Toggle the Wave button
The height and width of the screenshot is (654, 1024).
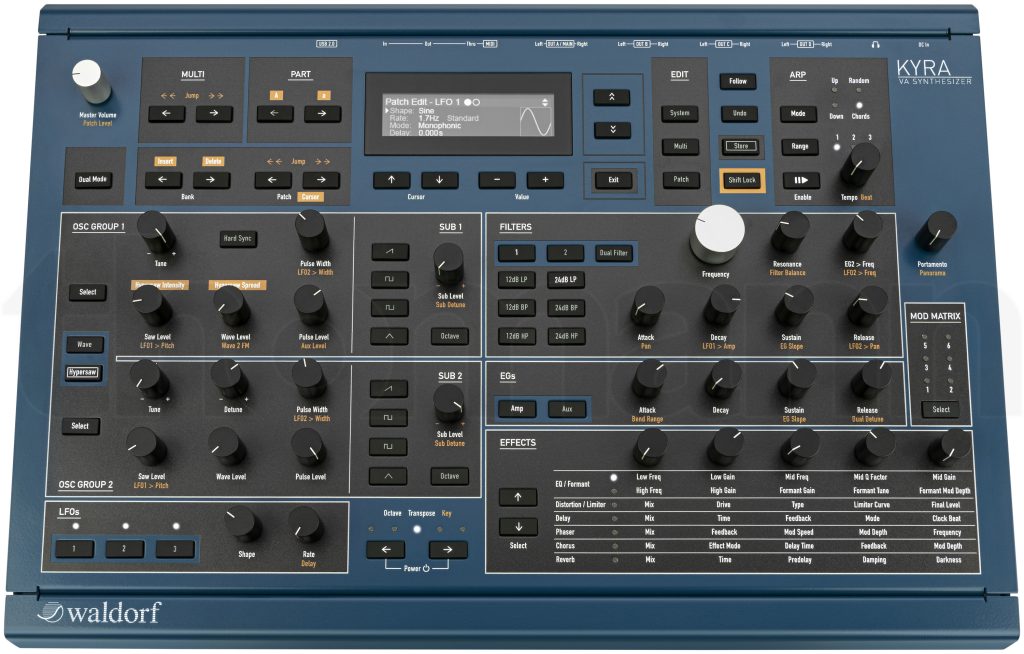pos(84,344)
